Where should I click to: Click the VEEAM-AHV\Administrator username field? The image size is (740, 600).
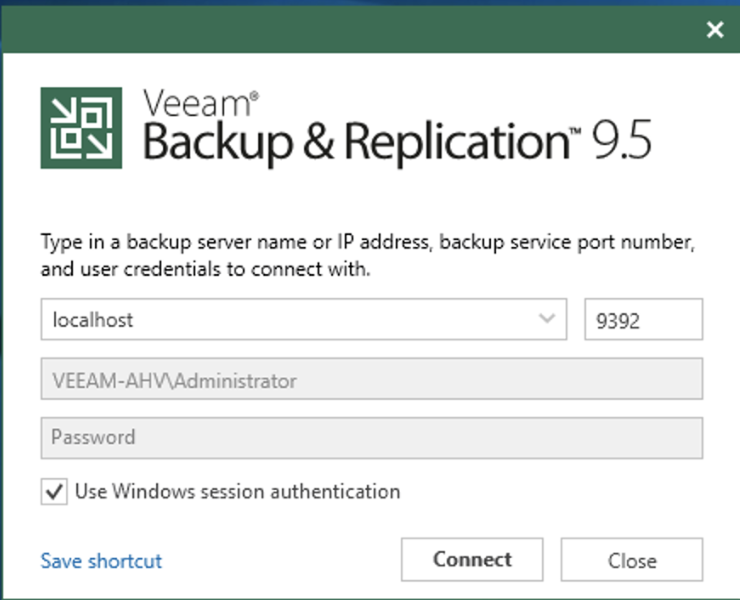372,379
